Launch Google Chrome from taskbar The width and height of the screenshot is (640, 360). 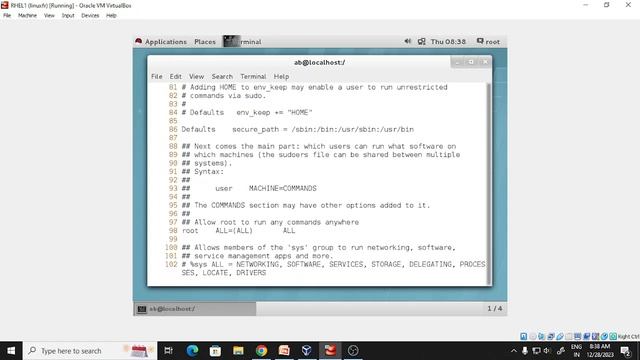click(261, 351)
